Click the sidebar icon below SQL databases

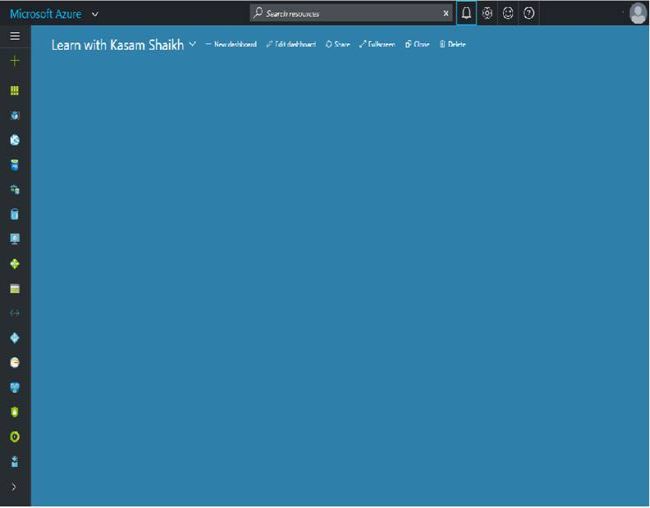[15, 190]
